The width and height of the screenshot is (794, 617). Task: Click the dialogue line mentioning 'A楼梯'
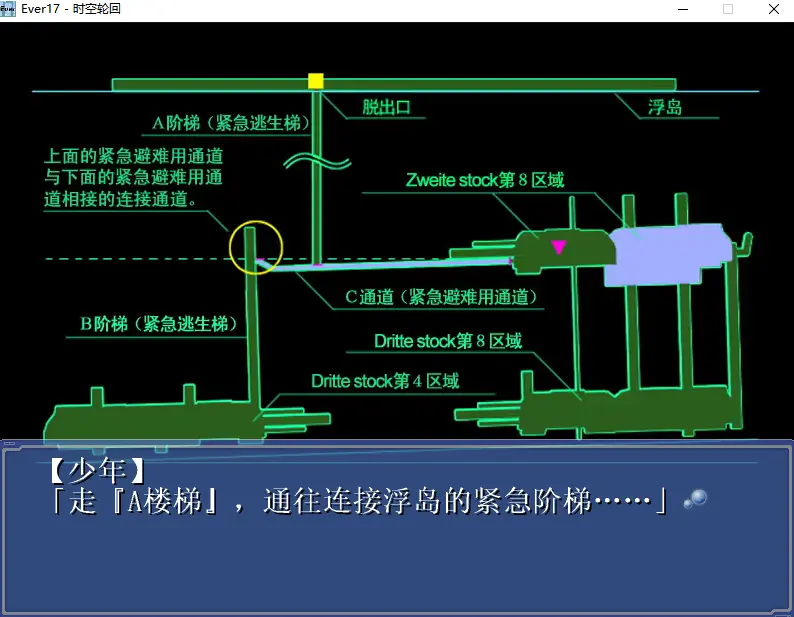tap(360, 502)
